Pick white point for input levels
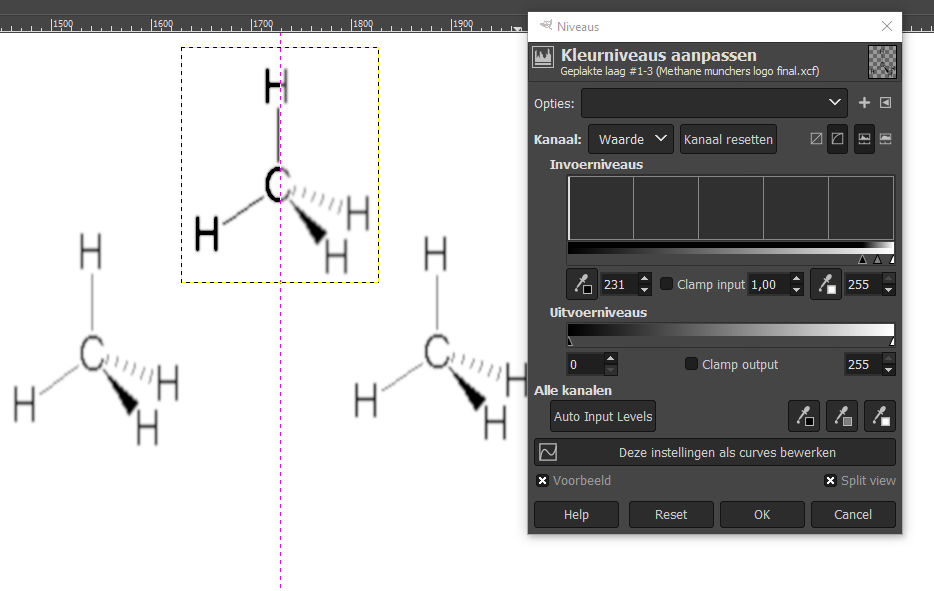 pos(826,285)
